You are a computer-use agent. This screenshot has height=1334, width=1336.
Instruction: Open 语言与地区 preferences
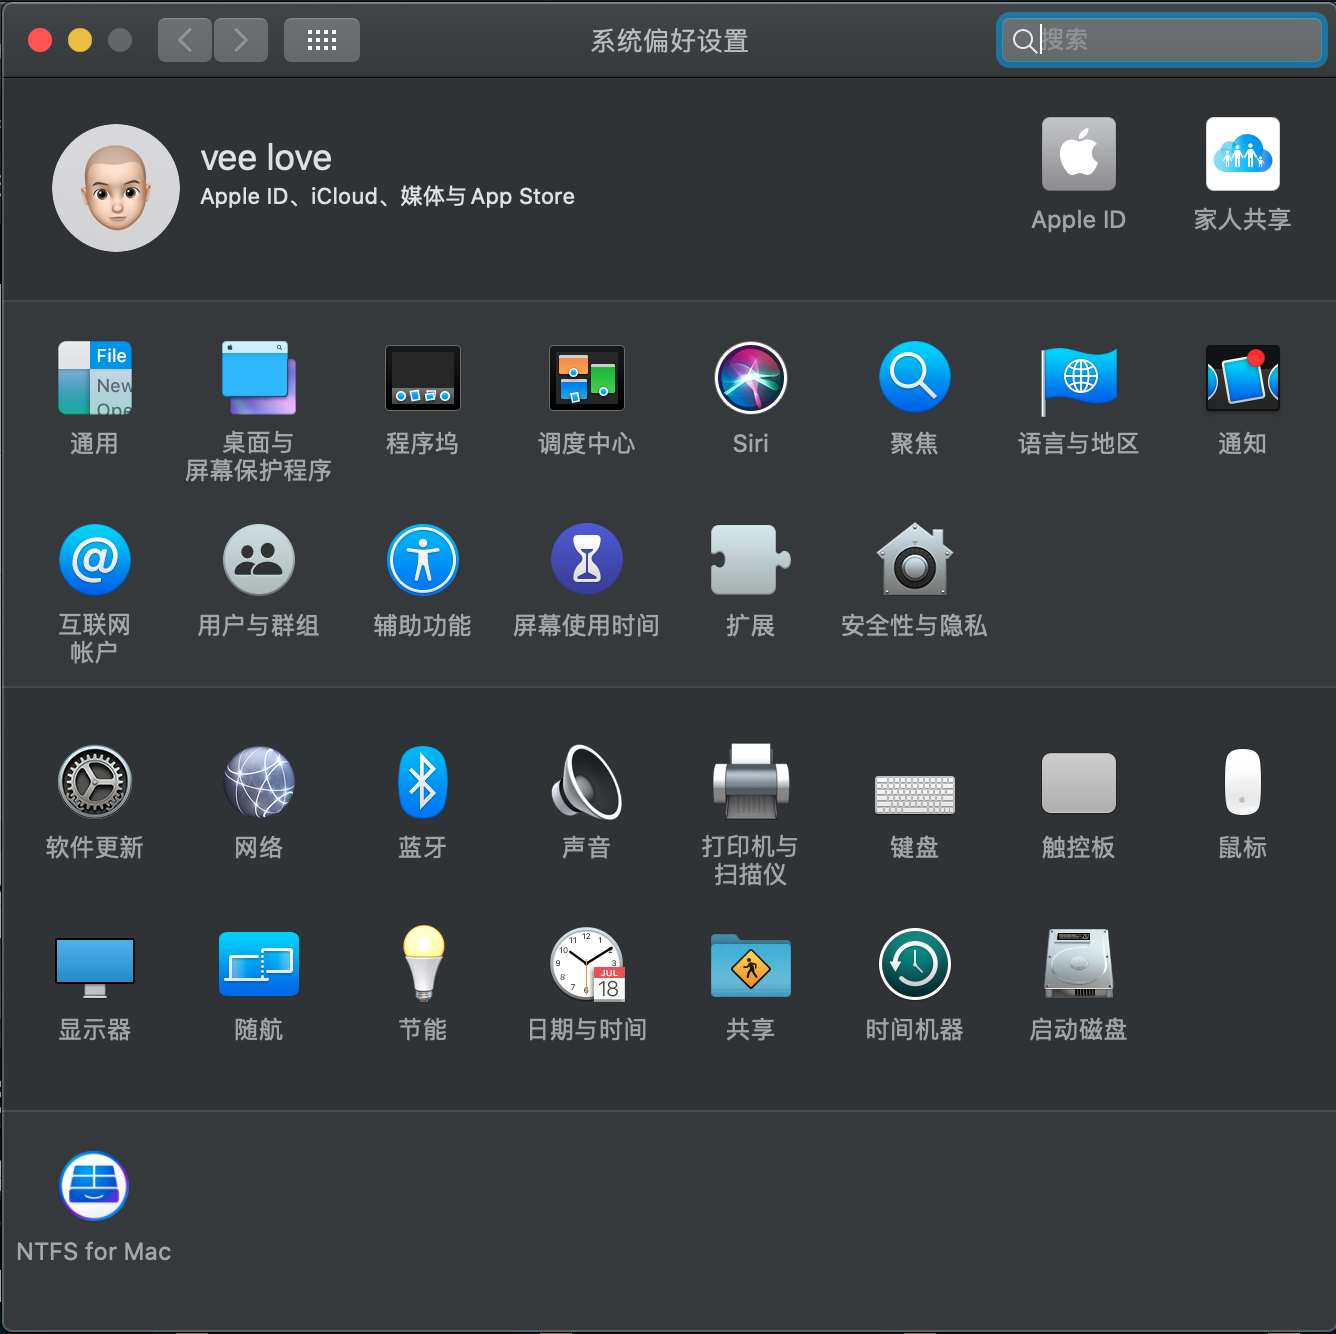(x=1079, y=380)
